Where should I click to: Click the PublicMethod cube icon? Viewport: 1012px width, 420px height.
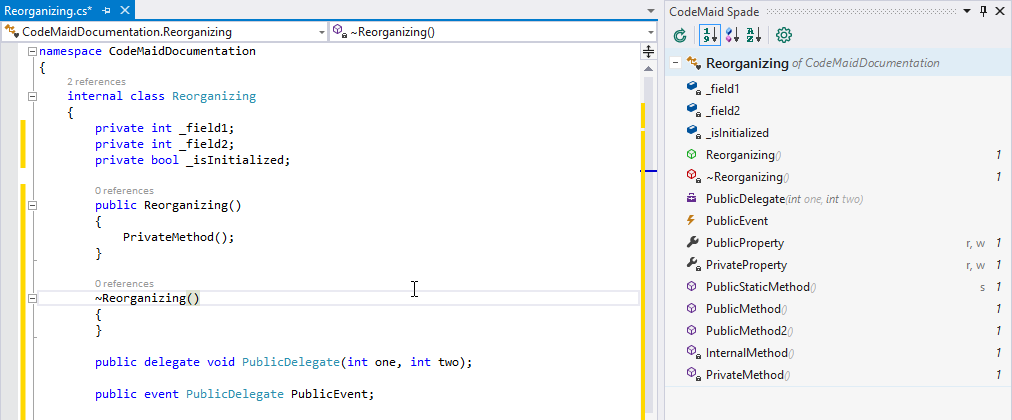[692, 309]
